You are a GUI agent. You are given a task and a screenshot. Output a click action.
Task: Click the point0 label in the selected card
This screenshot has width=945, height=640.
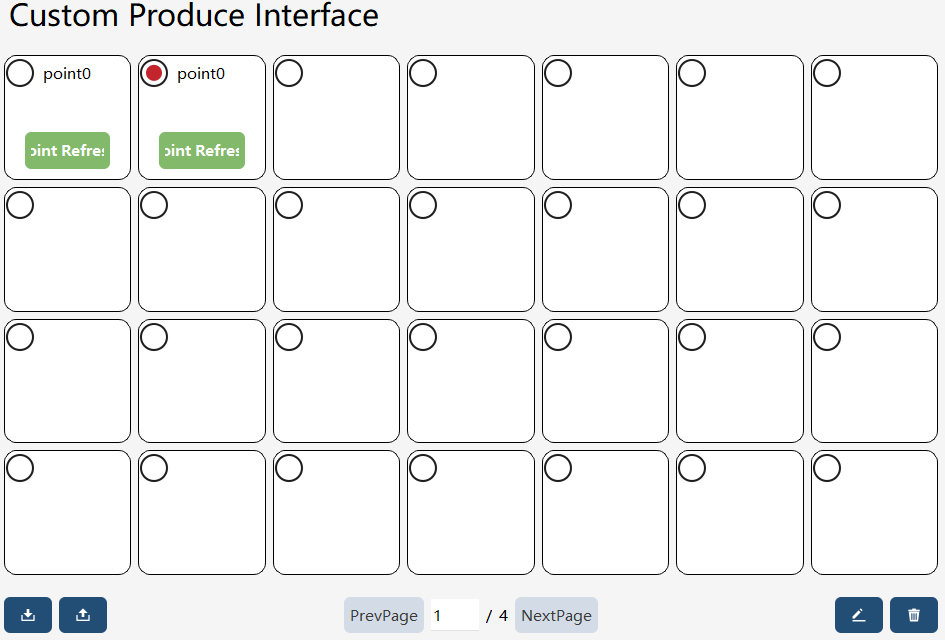tap(201, 74)
